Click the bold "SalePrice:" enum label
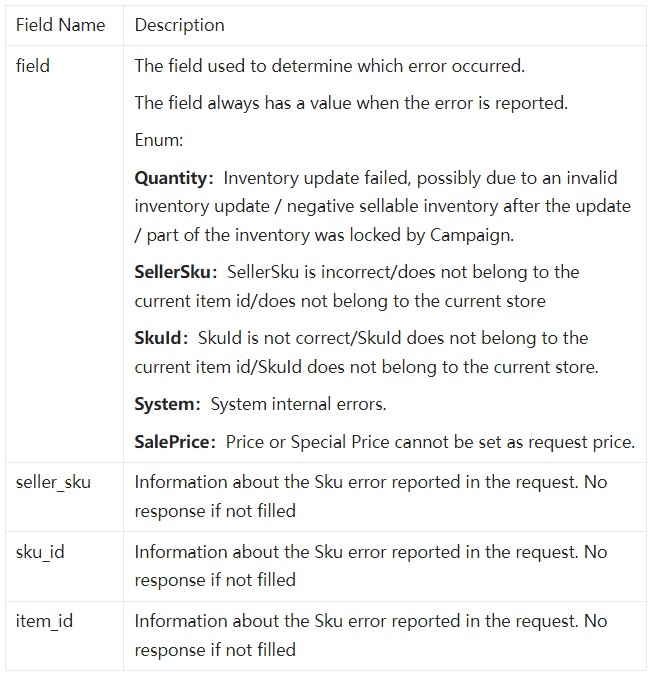This screenshot has height=675, width=652. tap(175, 442)
